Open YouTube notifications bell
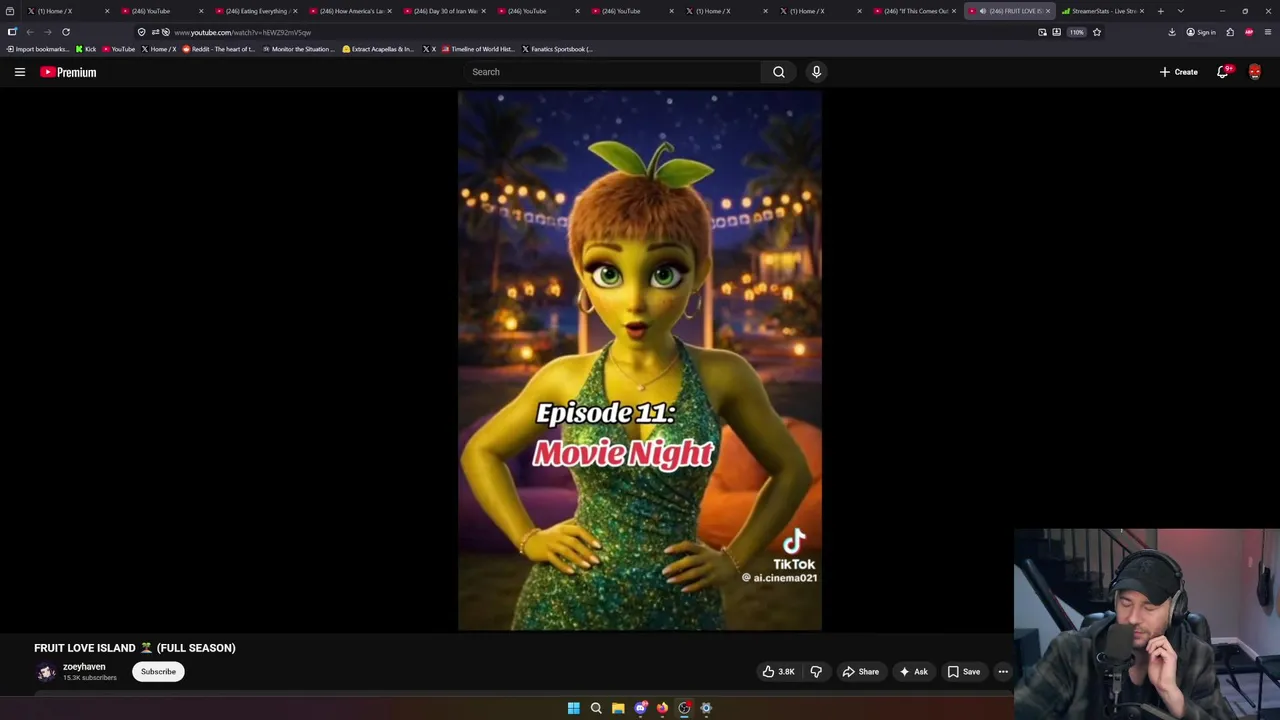 tap(1223, 72)
